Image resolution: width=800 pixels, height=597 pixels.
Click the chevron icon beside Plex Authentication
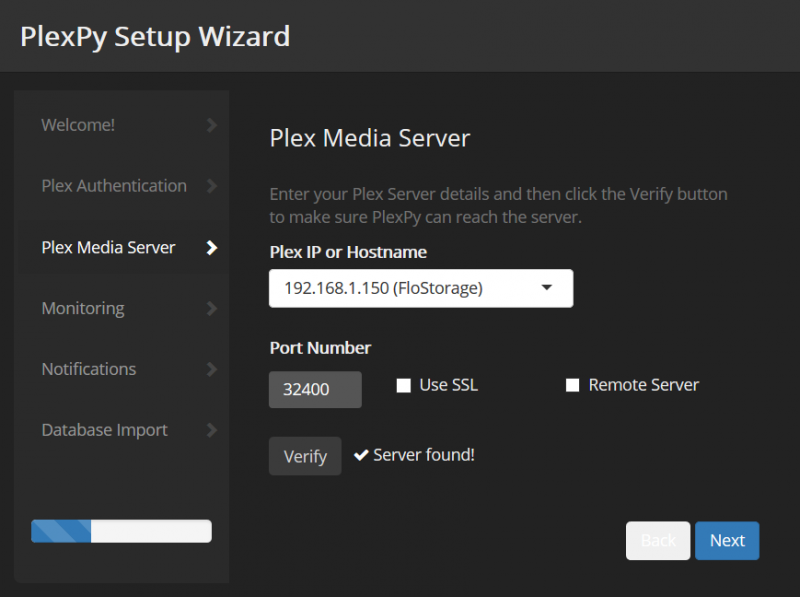point(210,186)
